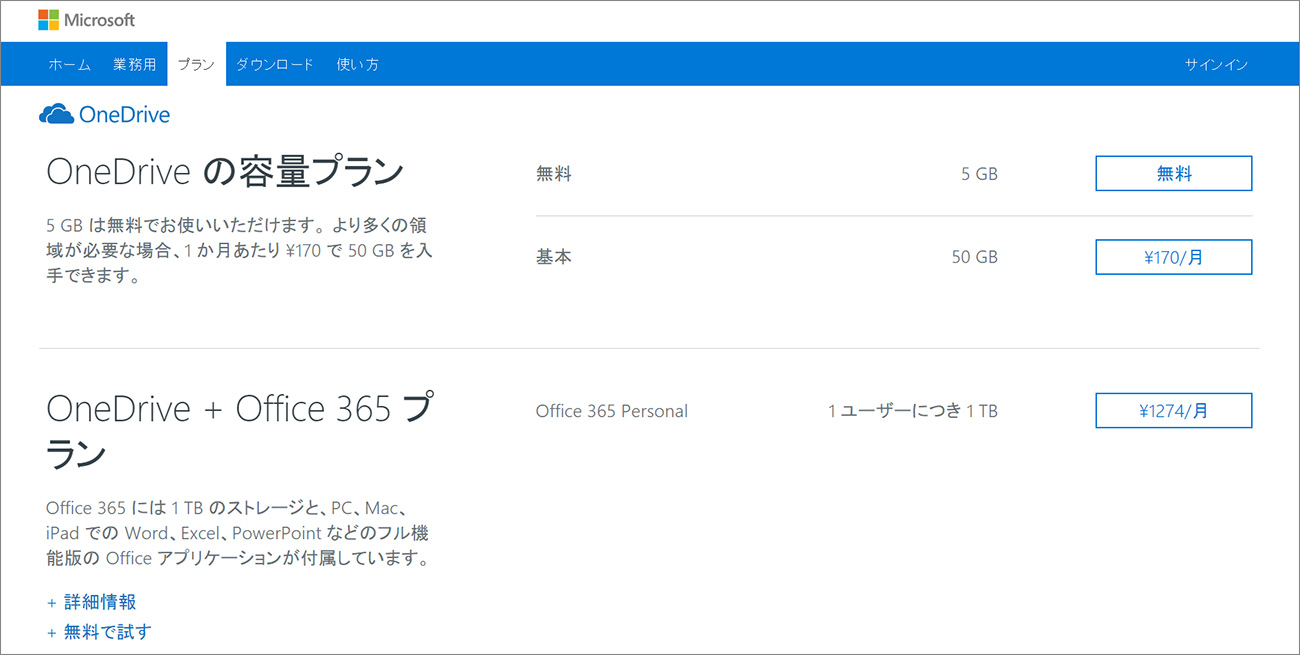
Task: Select the プラン tab
Action: 196,64
